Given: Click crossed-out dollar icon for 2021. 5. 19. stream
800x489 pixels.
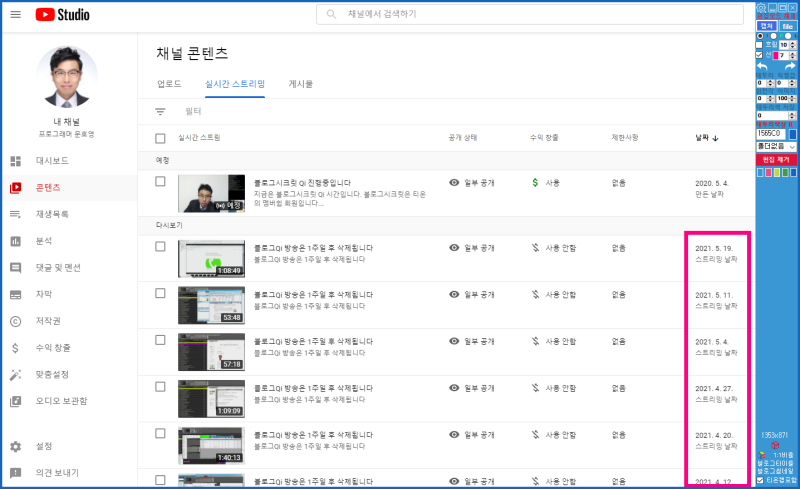Looking at the screenshot, I should [x=535, y=248].
